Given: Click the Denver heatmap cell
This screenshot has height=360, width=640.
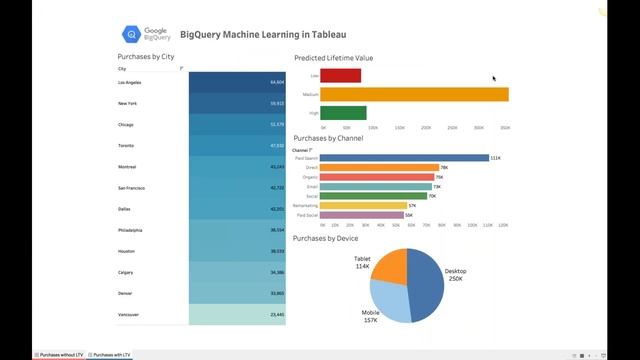Looking at the screenshot, I should click(x=237, y=293).
